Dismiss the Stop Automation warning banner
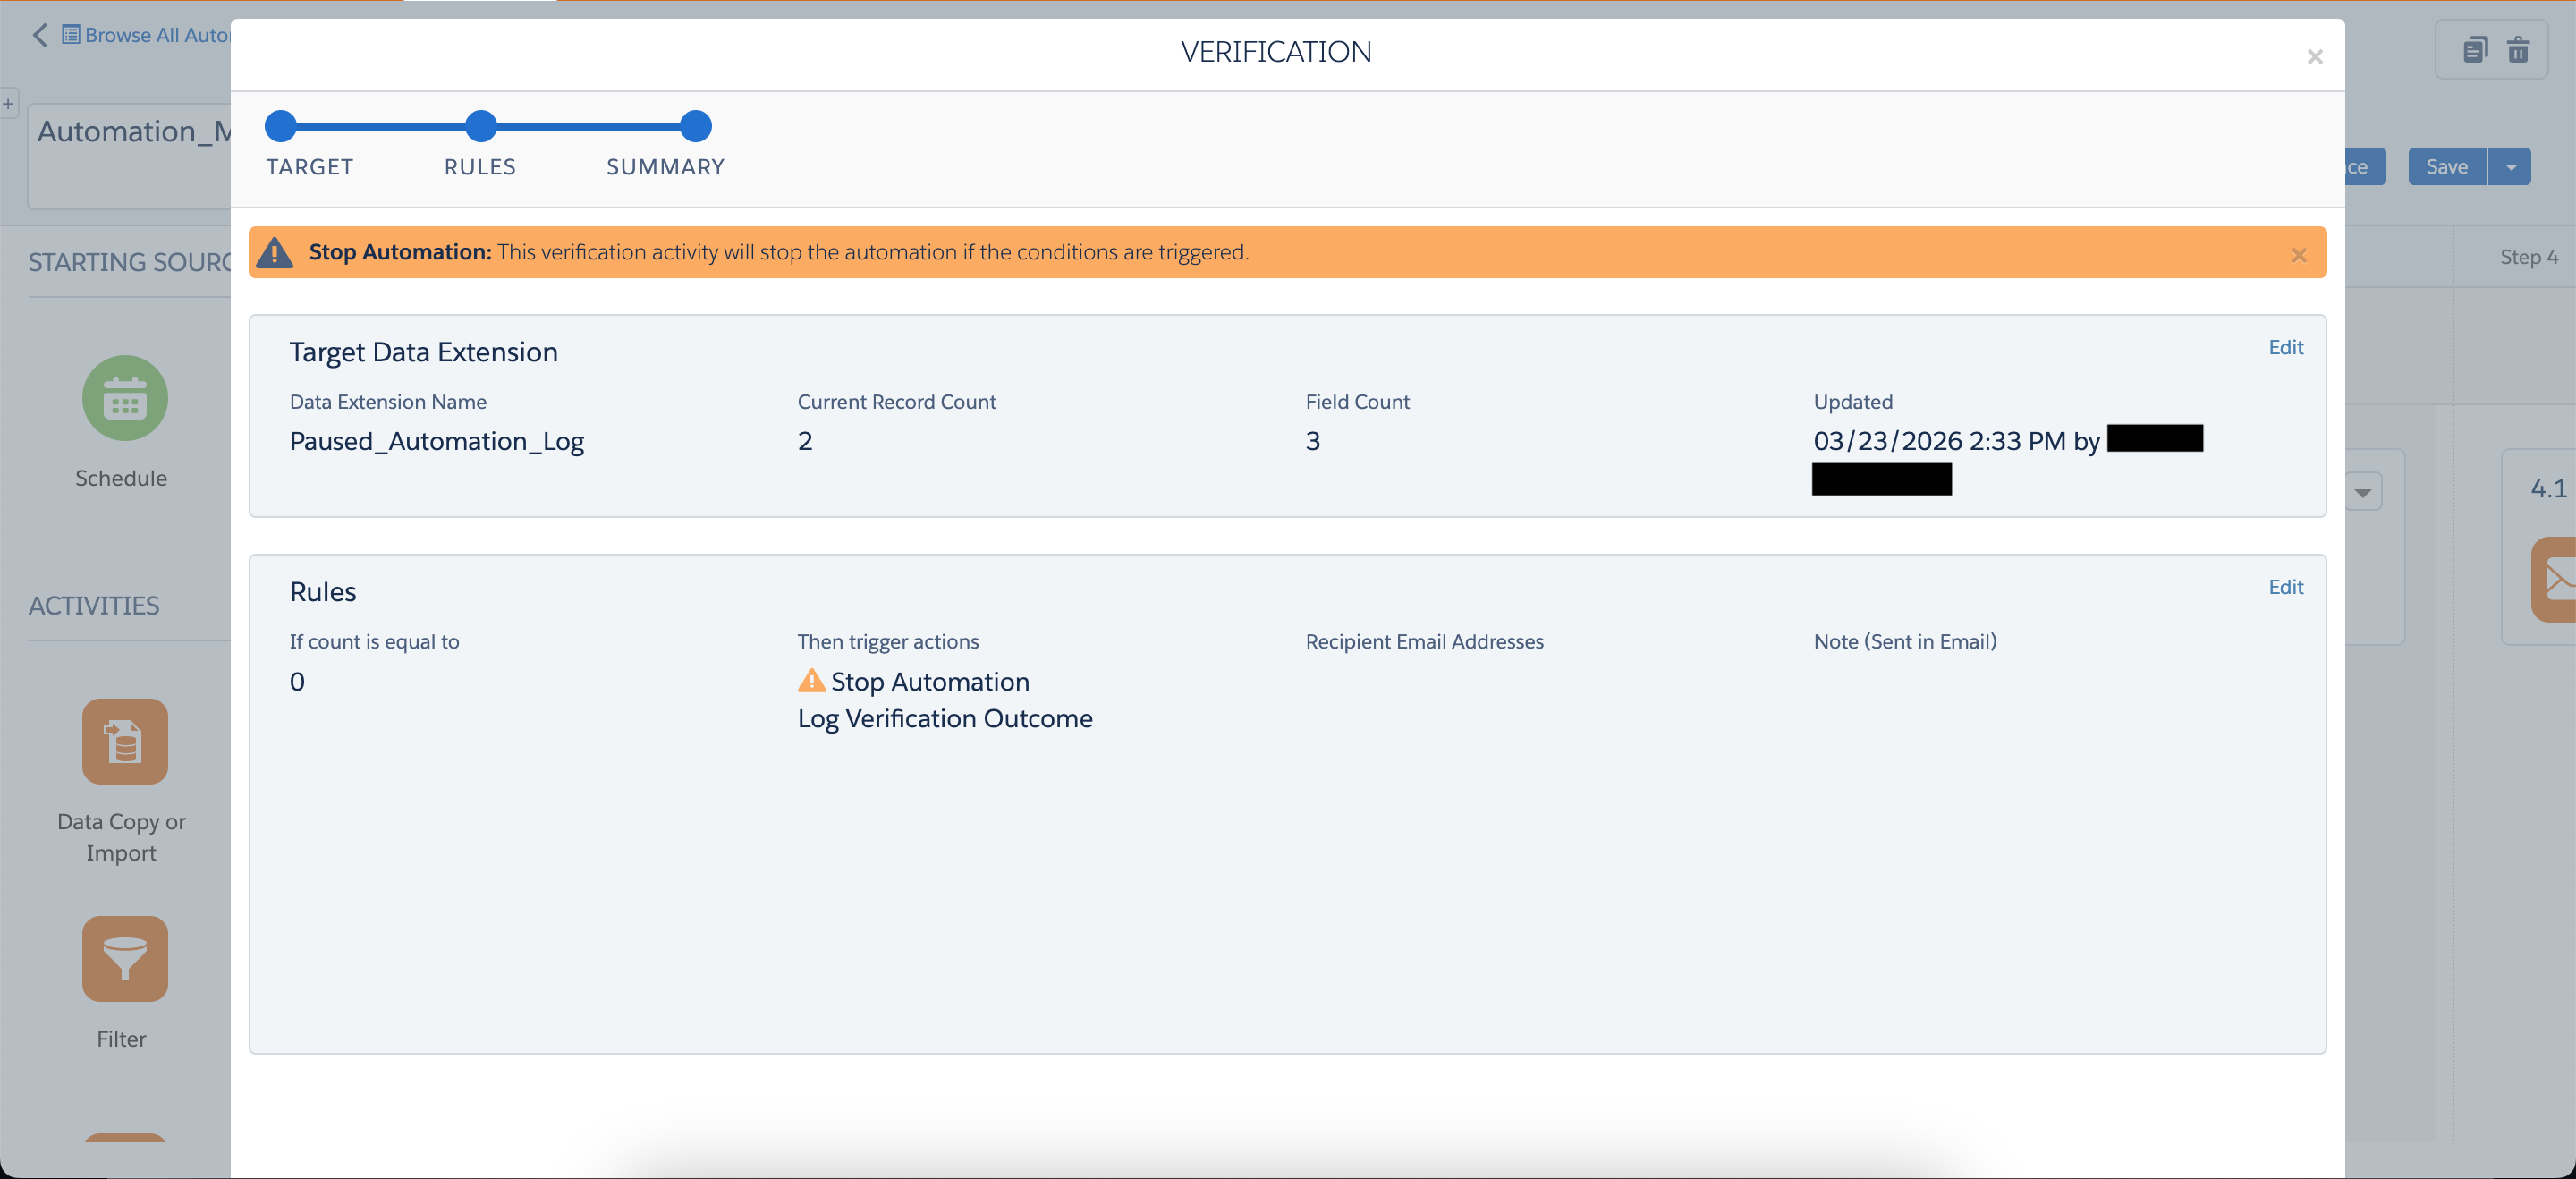Screen dimensions: 2576x1179 coord(2298,255)
